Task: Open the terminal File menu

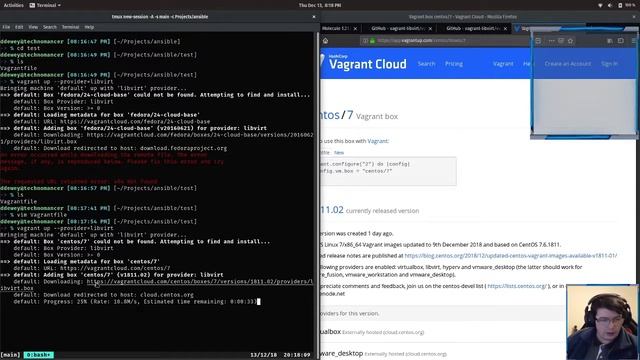Action: tap(6, 27)
